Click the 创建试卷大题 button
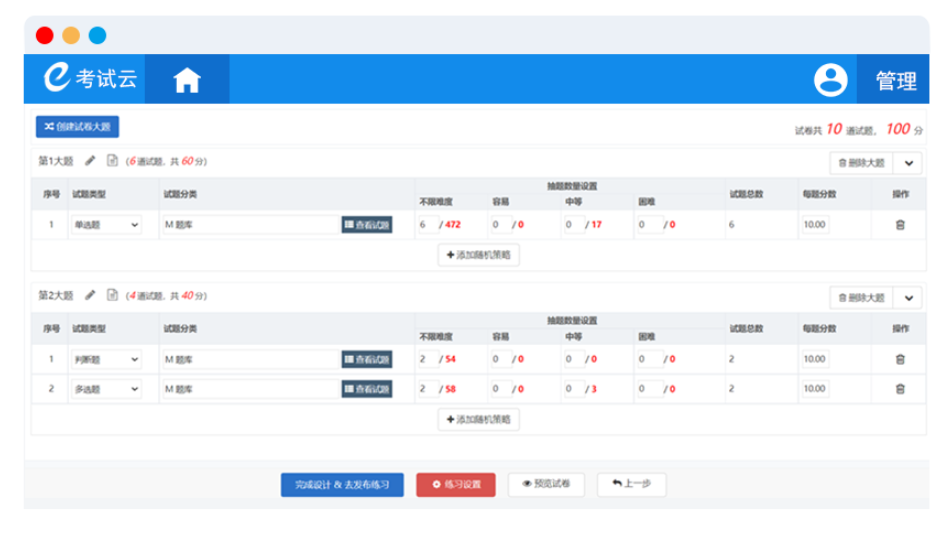 click(77, 127)
